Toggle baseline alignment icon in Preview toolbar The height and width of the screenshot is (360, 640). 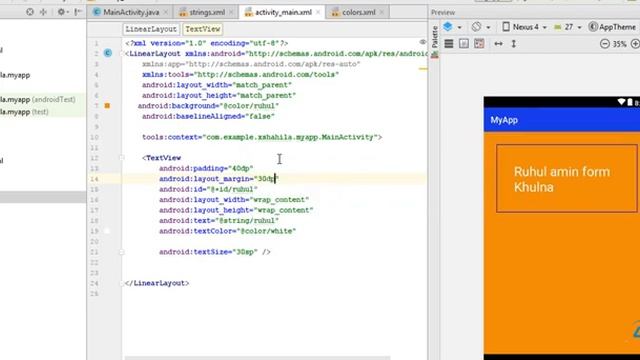(479, 44)
